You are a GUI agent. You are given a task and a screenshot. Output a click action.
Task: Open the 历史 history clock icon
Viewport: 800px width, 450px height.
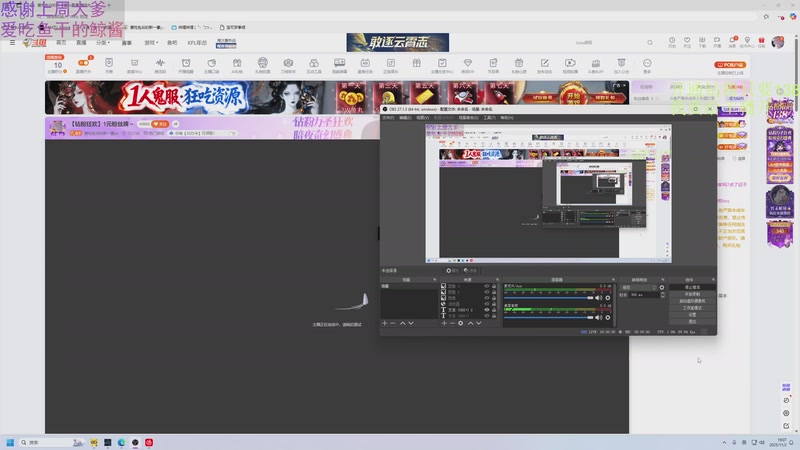(x=672, y=41)
